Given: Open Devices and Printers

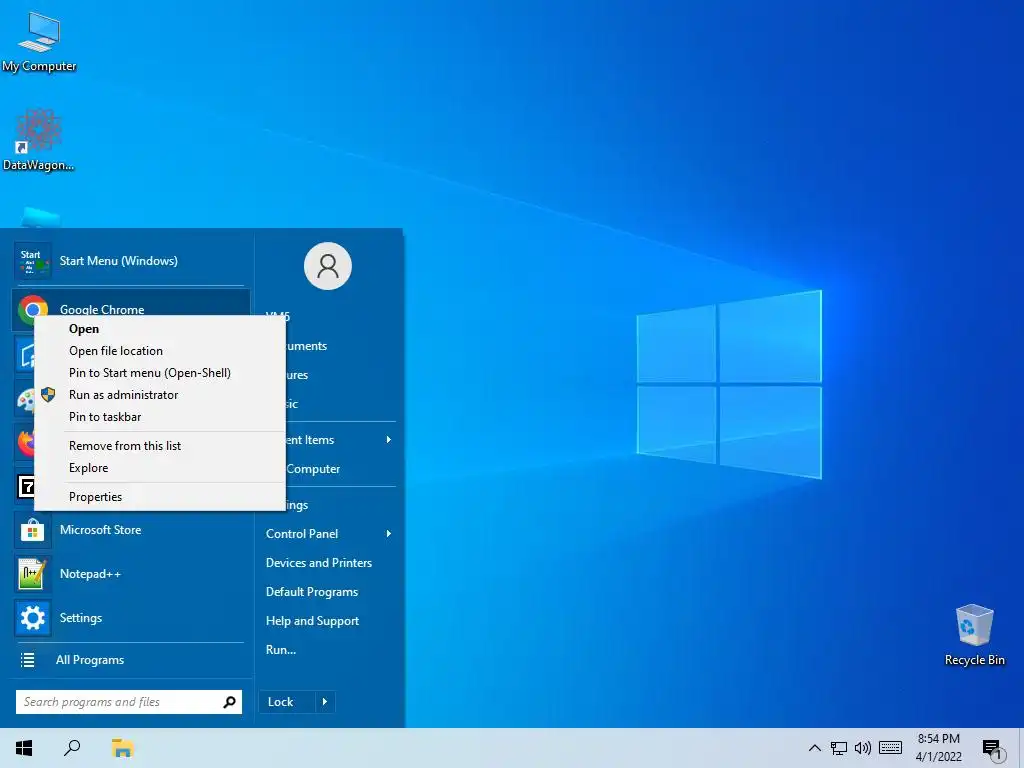Looking at the screenshot, I should (x=319, y=563).
